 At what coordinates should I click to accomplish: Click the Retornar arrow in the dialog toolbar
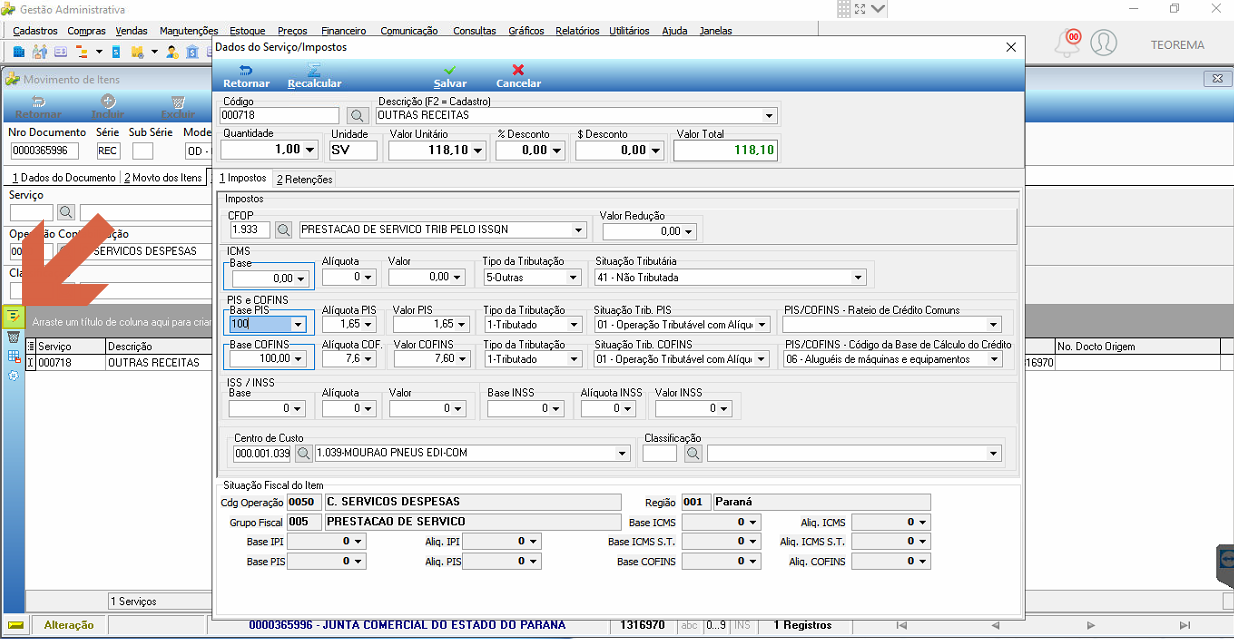[246, 70]
